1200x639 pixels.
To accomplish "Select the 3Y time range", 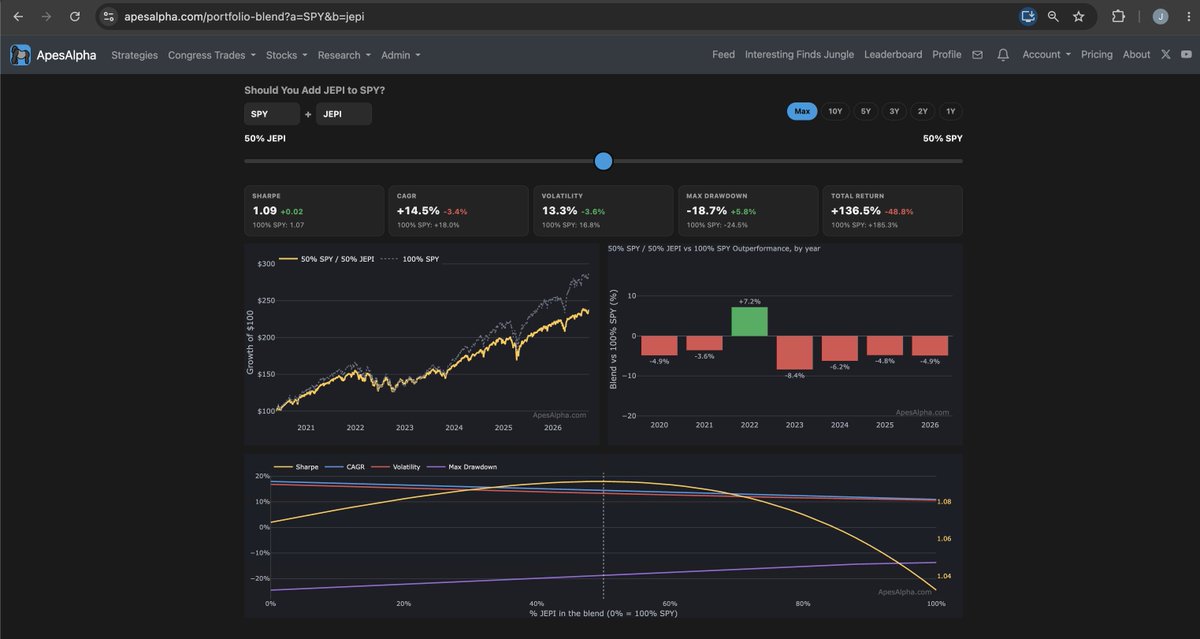I will tap(894, 112).
